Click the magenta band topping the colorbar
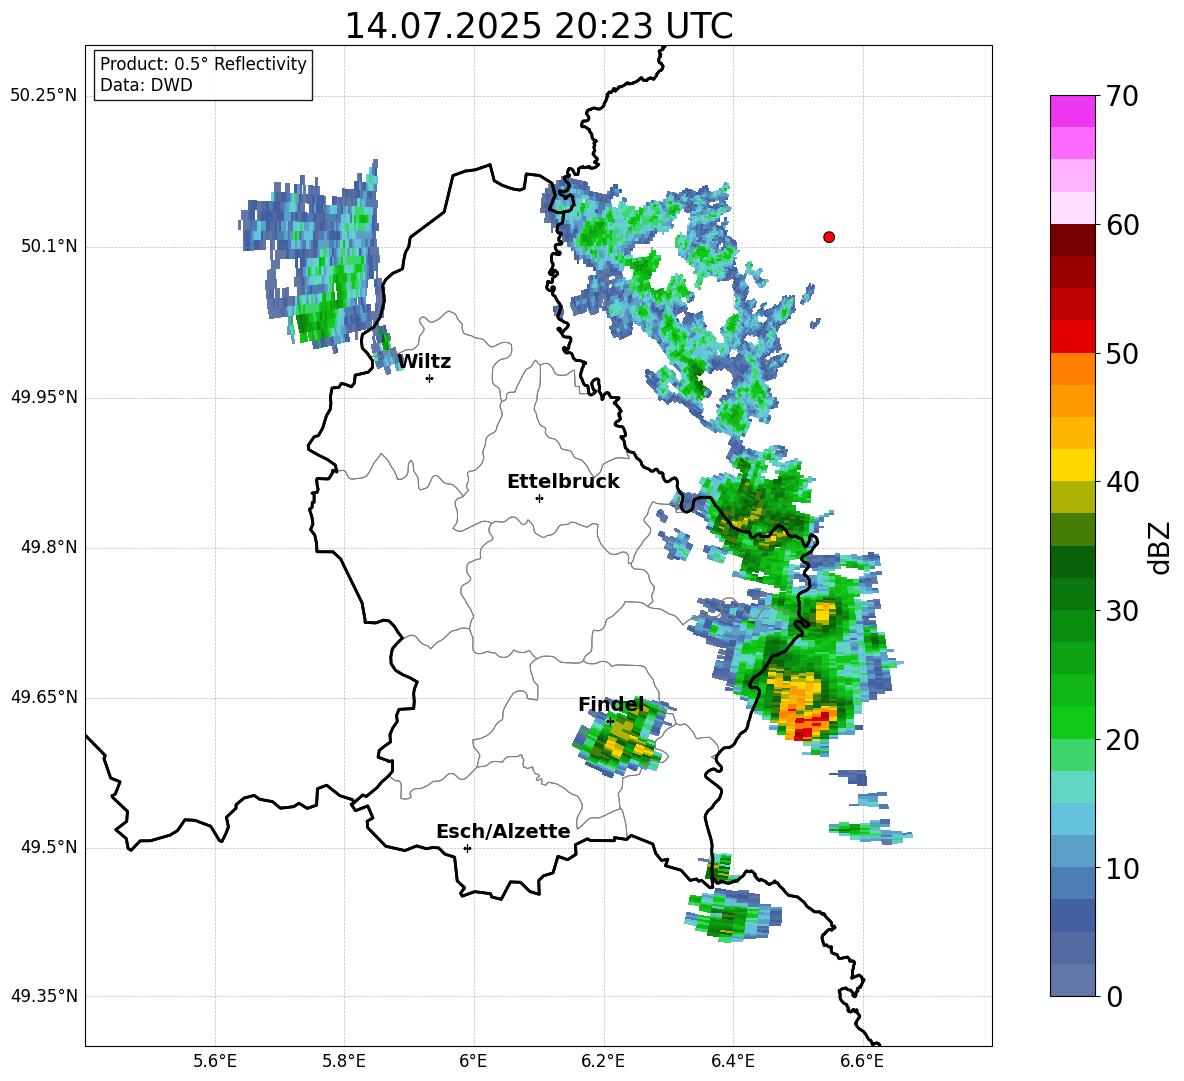This screenshot has width=1184, height=1081. tap(1072, 111)
